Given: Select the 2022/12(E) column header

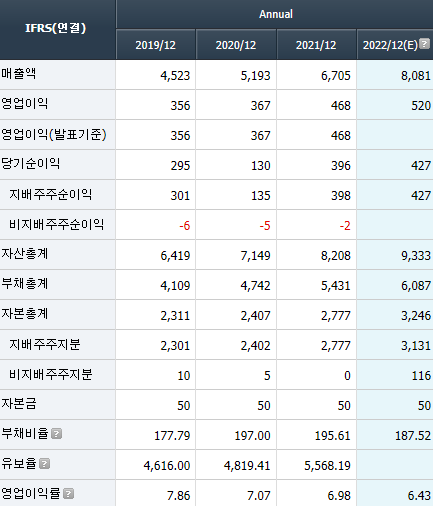Looking at the screenshot, I should pyautogui.click(x=390, y=45).
